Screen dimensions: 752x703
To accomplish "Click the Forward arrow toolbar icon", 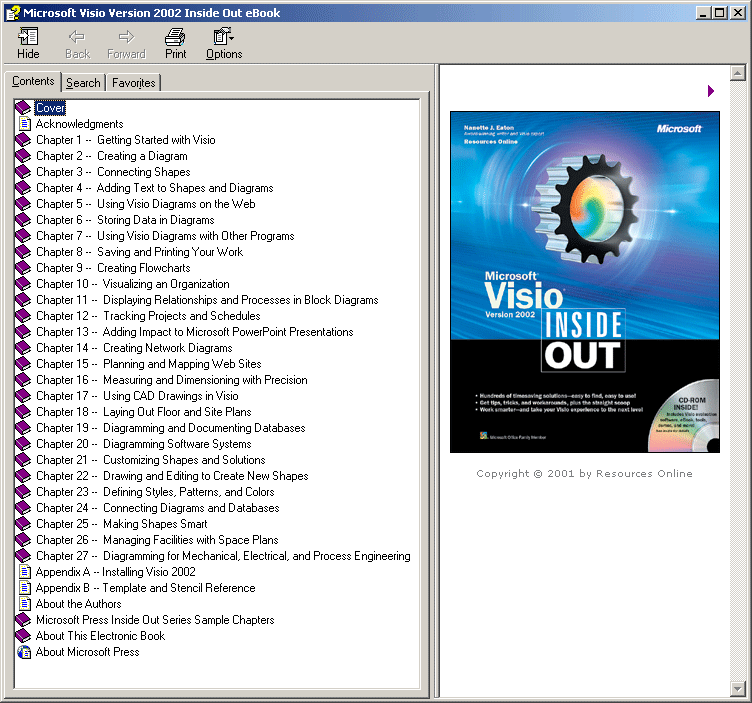I will [126, 43].
